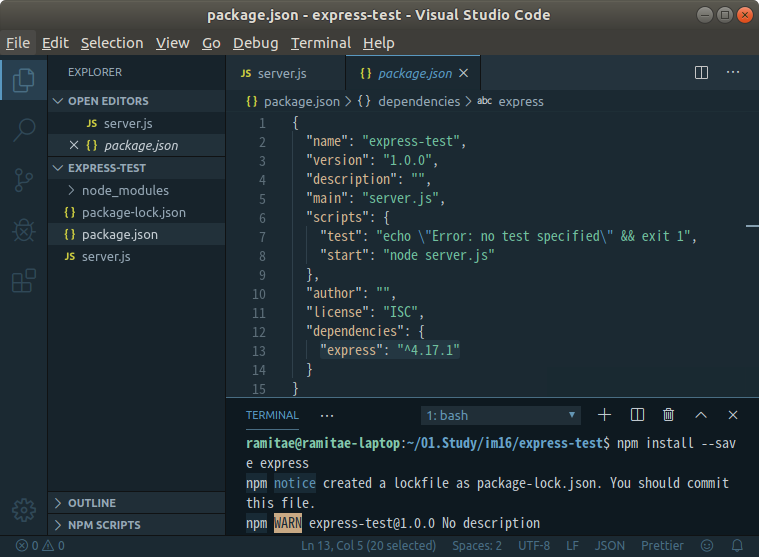Select the TERMINAL panel tab
The height and width of the screenshot is (557, 759).
click(x=272, y=415)
